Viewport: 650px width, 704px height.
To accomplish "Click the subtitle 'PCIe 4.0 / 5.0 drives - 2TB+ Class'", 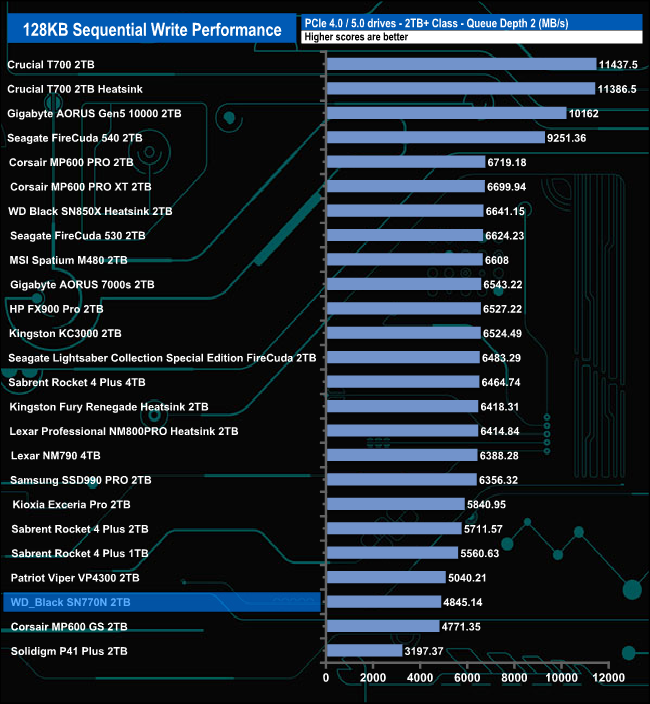I will [381, 23].
